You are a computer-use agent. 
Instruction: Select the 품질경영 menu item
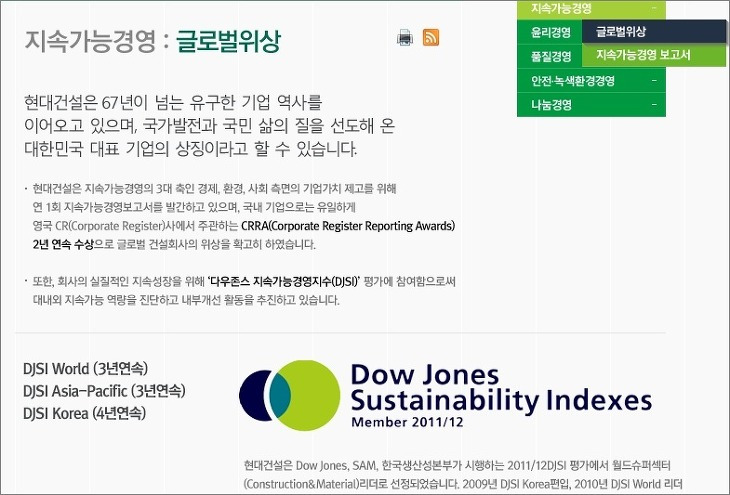coord(551,56)
